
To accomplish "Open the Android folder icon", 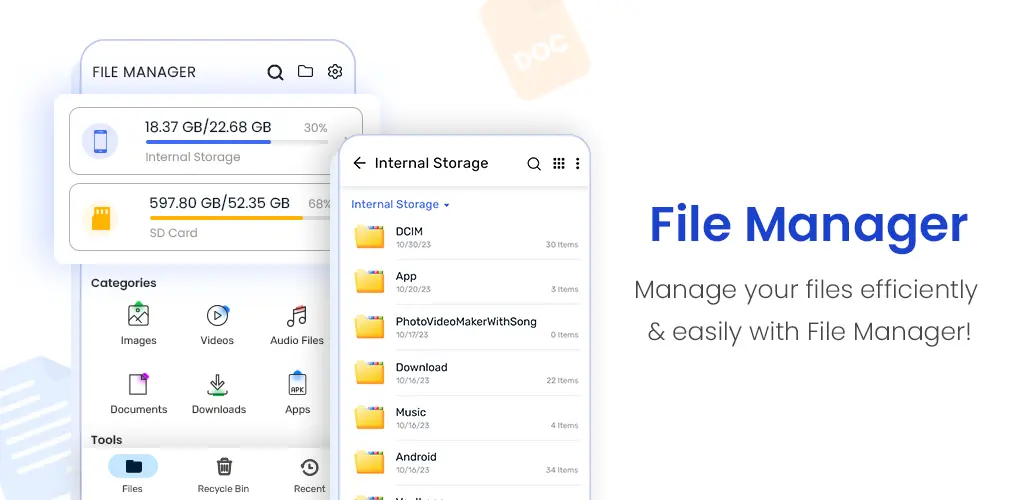I will [370, 462].
